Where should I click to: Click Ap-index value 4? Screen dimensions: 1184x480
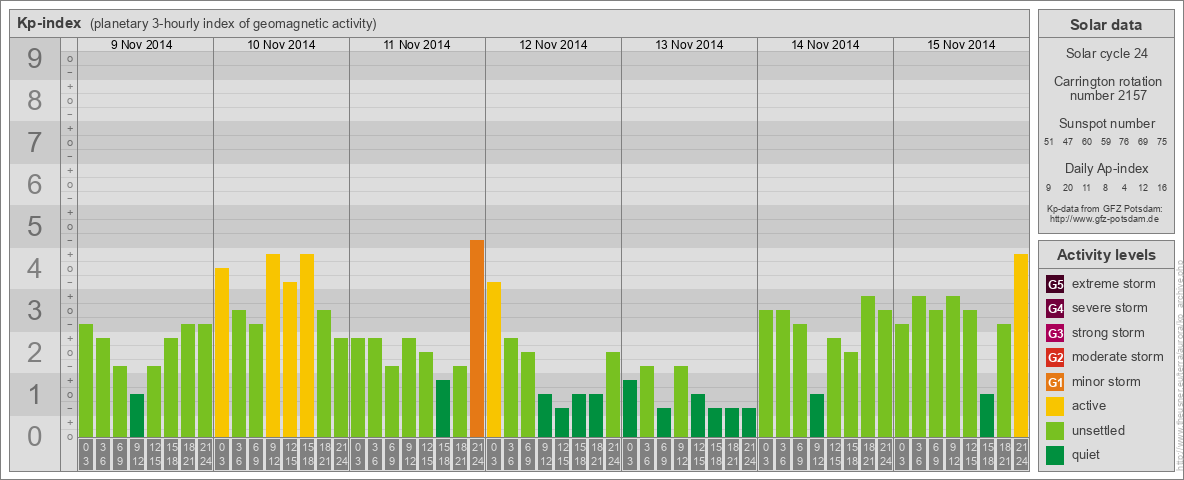[x=1124, y=187]
